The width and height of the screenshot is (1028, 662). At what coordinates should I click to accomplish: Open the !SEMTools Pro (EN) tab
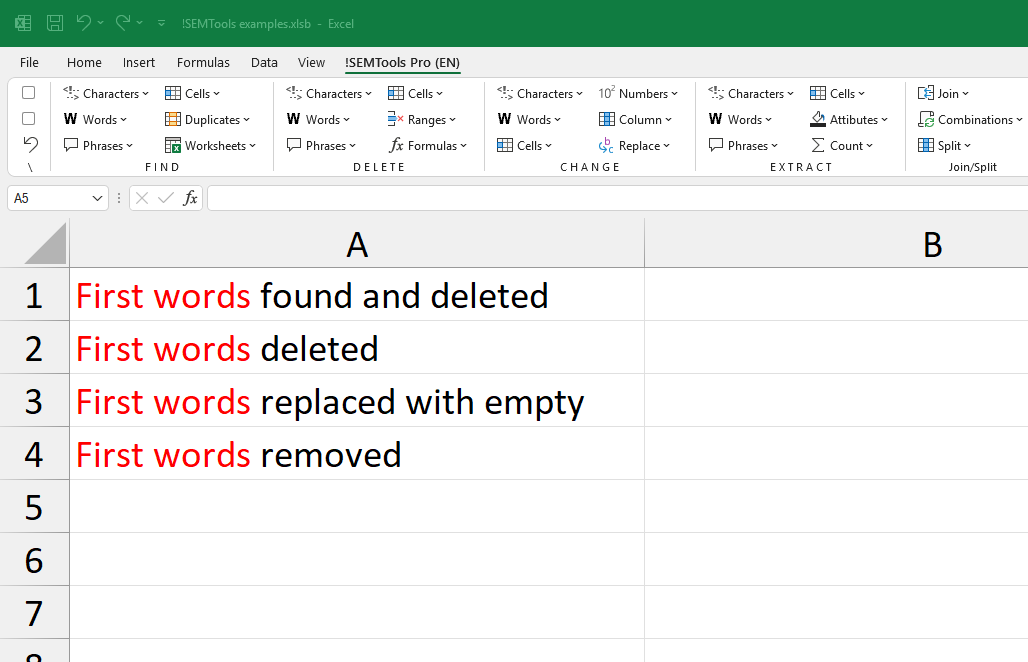[x=402, y=62]
